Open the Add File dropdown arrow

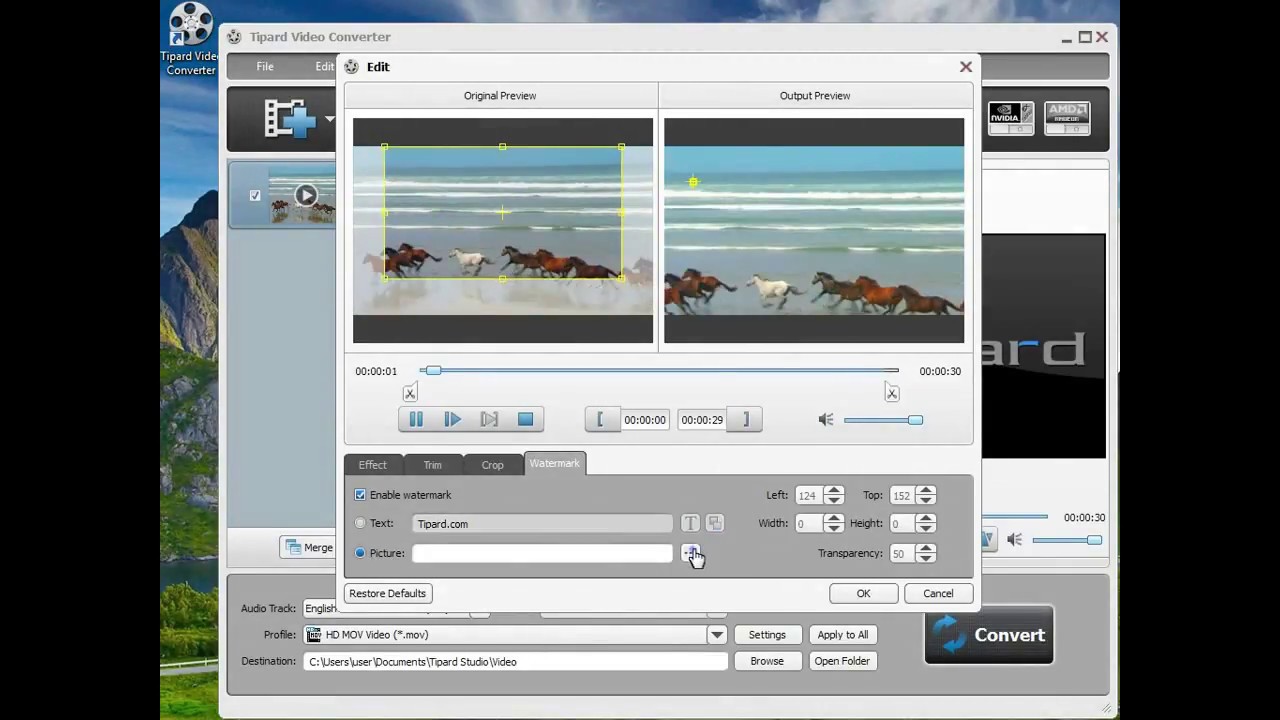click(x=329, y=119)
